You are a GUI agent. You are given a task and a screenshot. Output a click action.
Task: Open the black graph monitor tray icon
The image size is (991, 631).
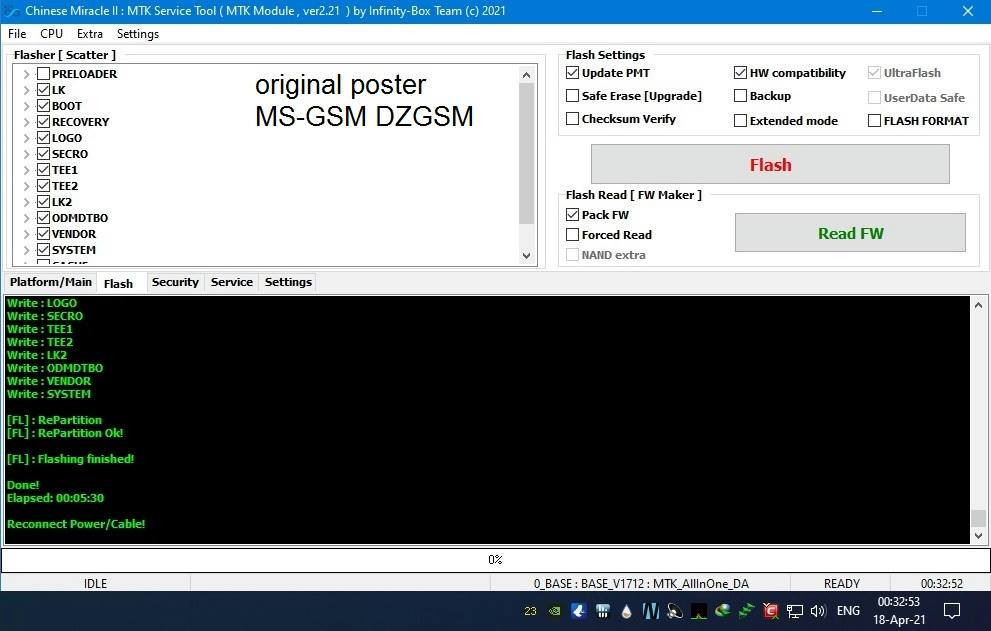pos(698,611)
